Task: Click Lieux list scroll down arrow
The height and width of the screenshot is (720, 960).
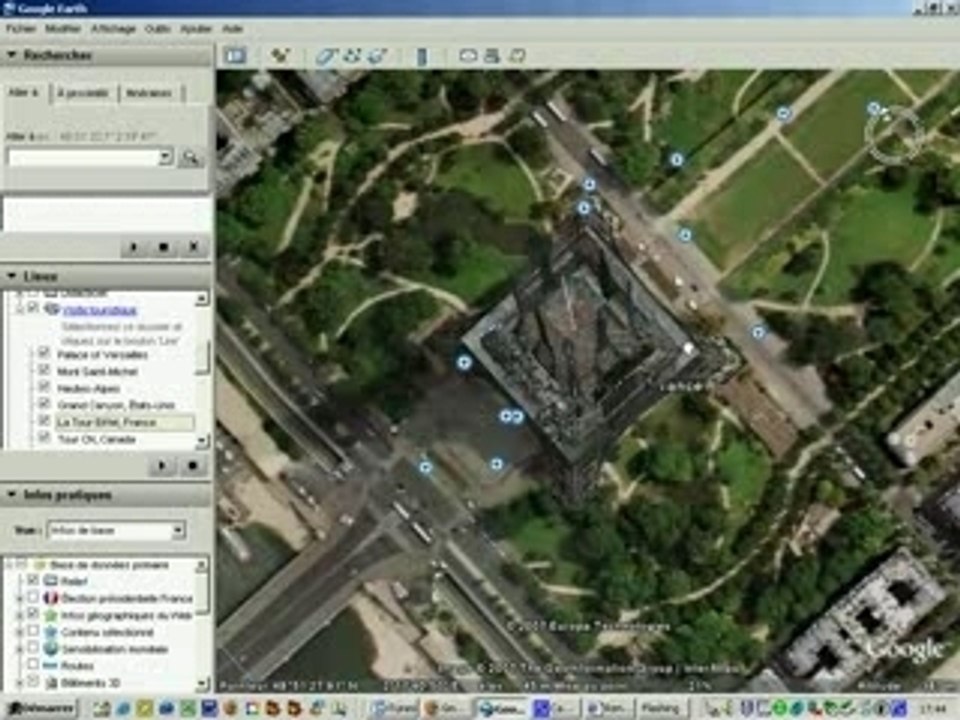Action: (202, 440)
